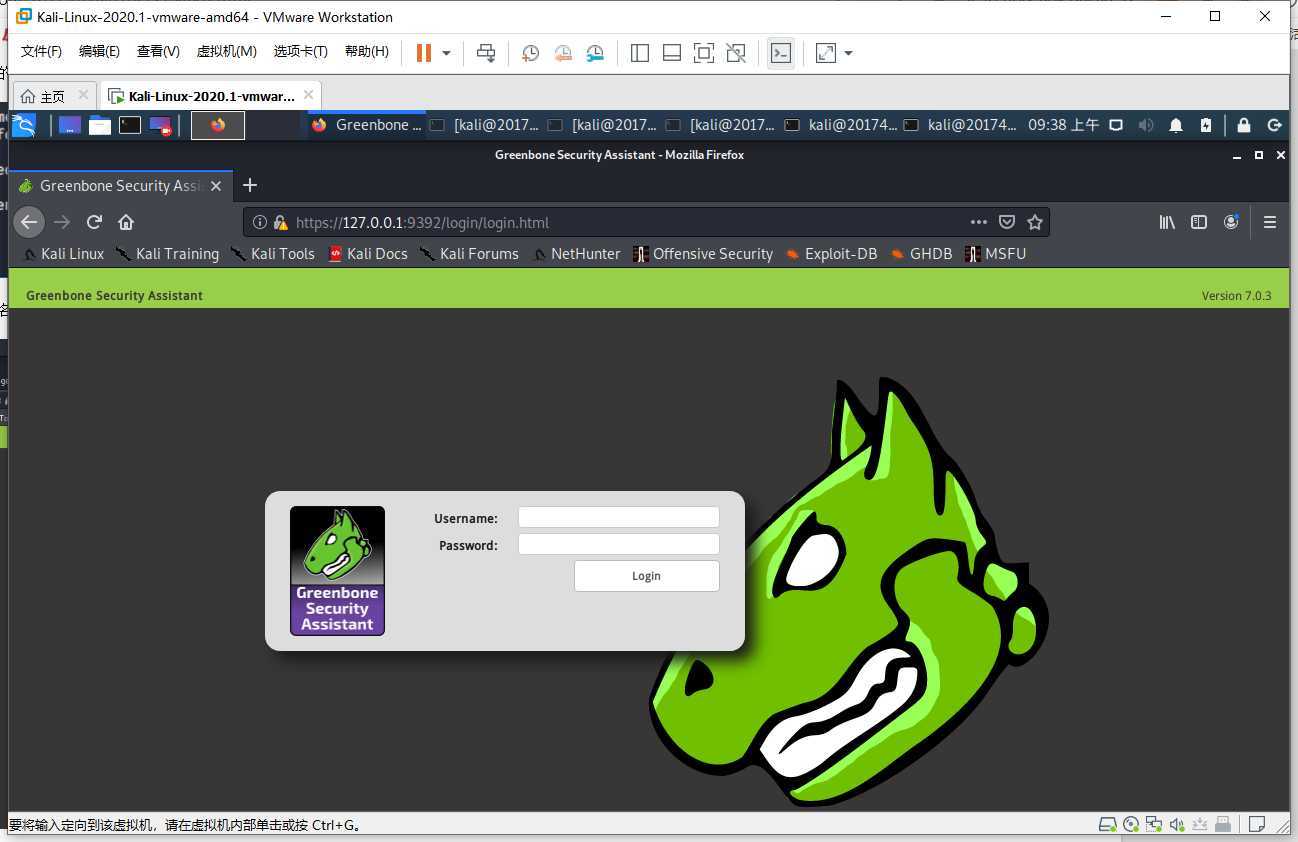Enter full screen mode icon
1298x842 pixels.
click(x=704, y=53)
